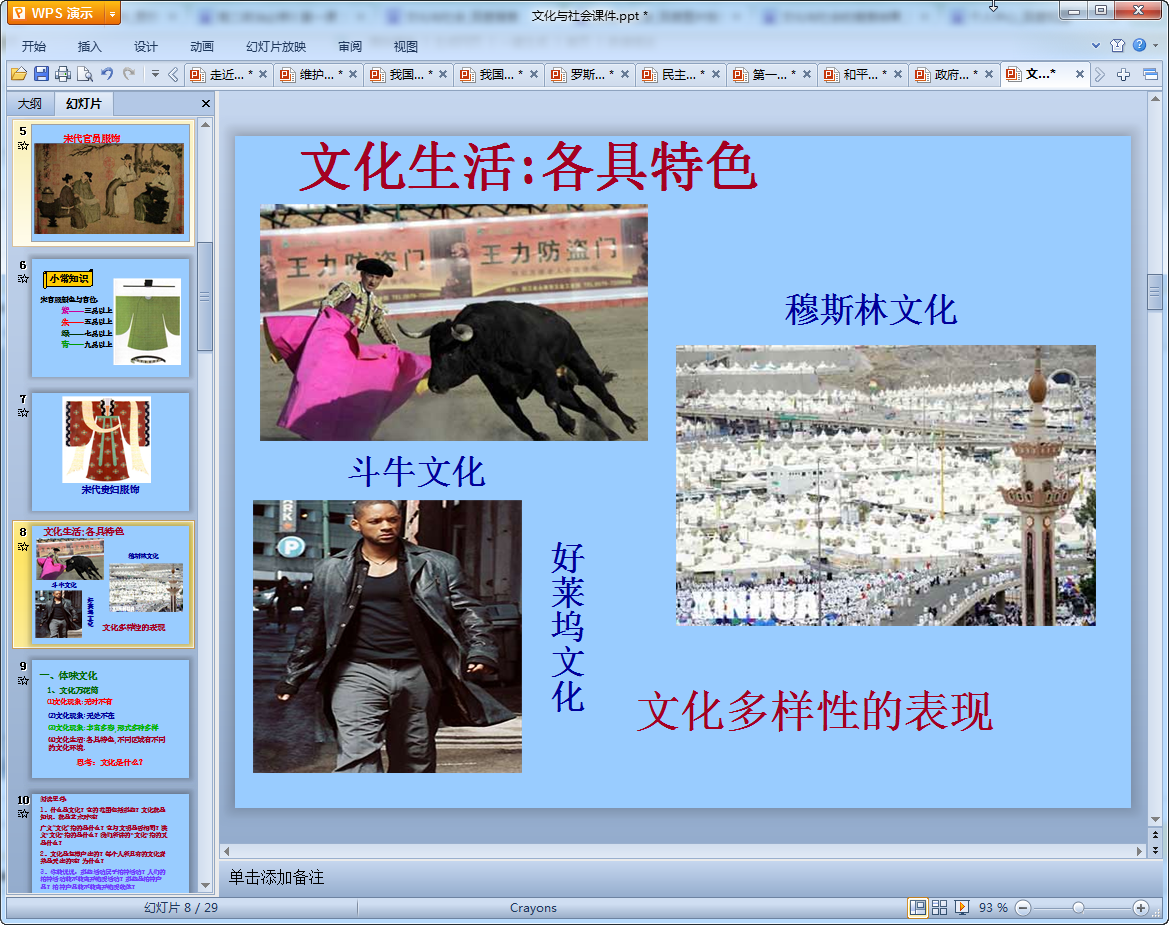This screenshot has height=925, width=1169.
Task: Close the slide thumbnail panel
Action: [x=206, y=104]
